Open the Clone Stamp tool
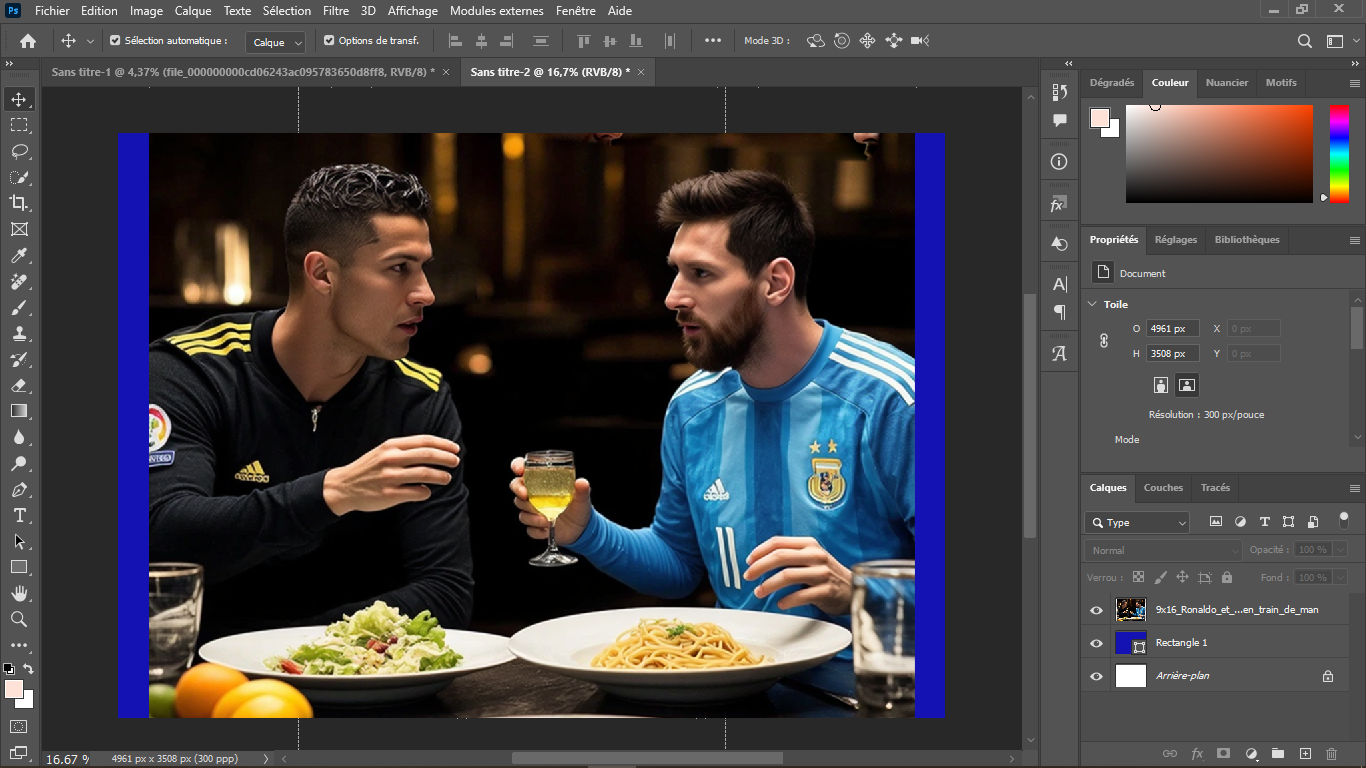Viewport: 1366px width, 768px height. pos(18,333)
